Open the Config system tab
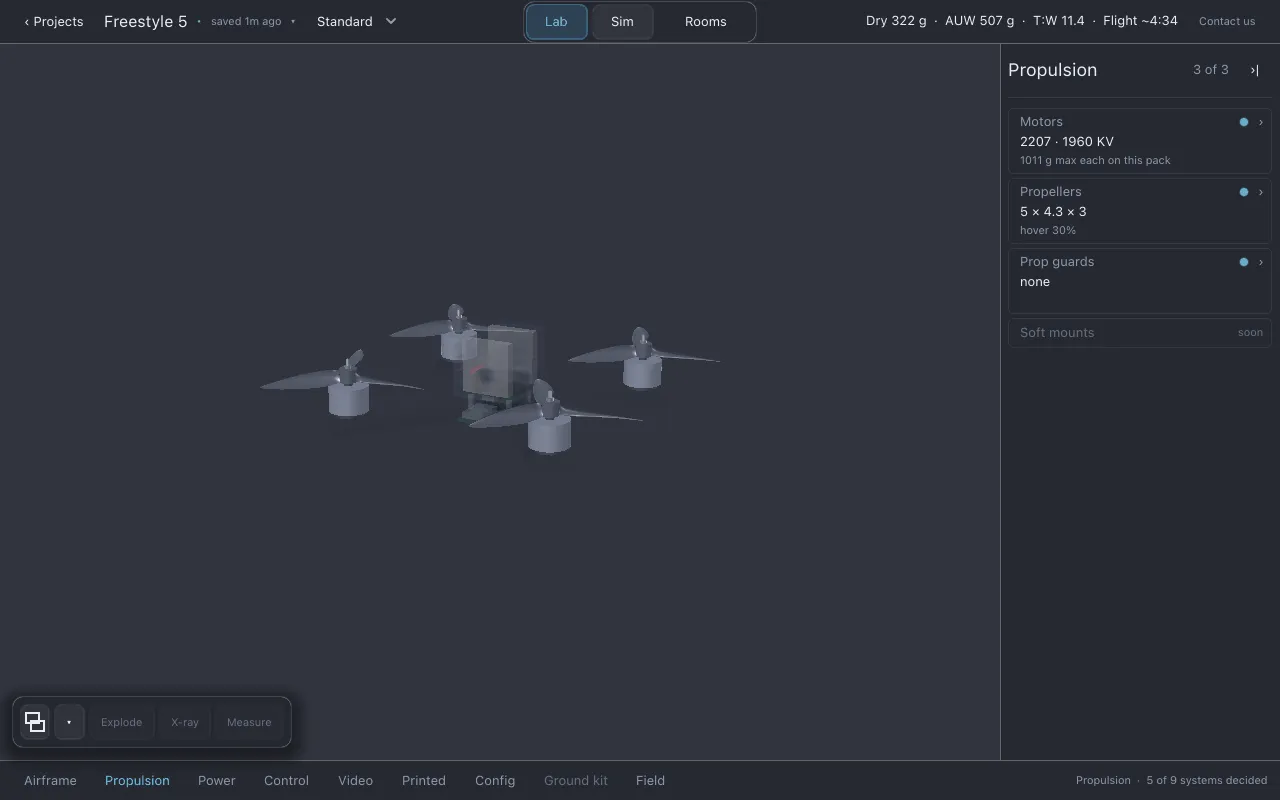This screenshot has height=800, width=1280. [x=495, y=780]
